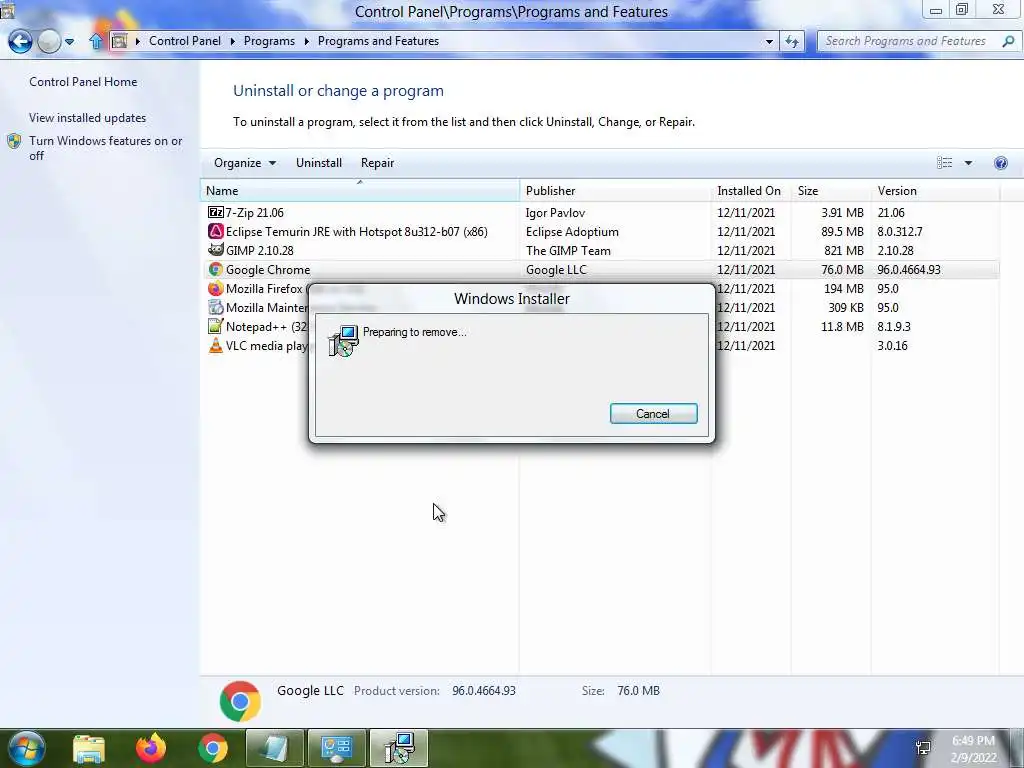Click Programs in the breadcrumb path

(x=269, y=41)
